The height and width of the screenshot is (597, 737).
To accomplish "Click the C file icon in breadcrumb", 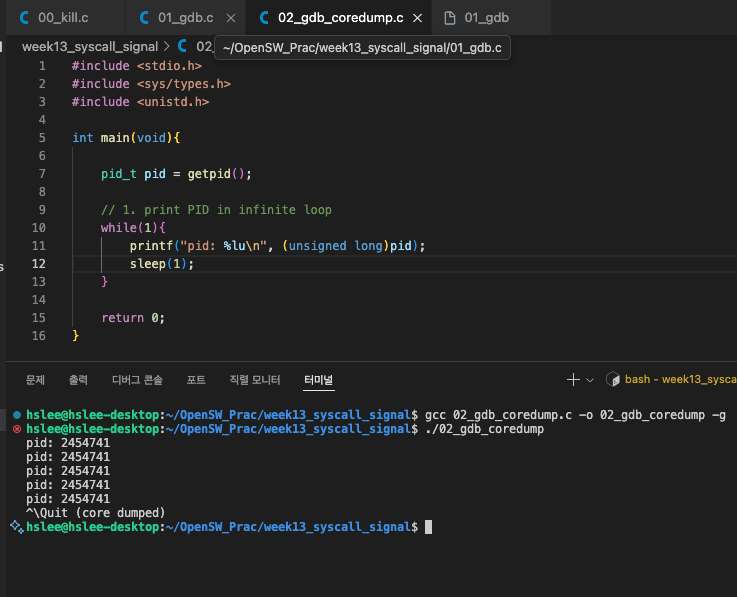I will [182, 46].
